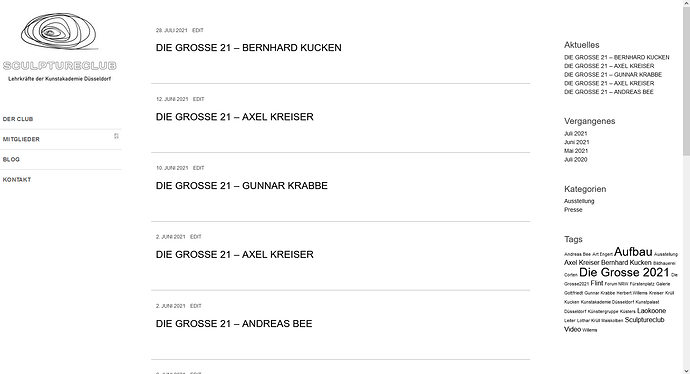This screenshot has width=690, height=374.
Task: Click the page's vertical scrollbar thumb
Action: pyautogui.click(x=686, y=80)
